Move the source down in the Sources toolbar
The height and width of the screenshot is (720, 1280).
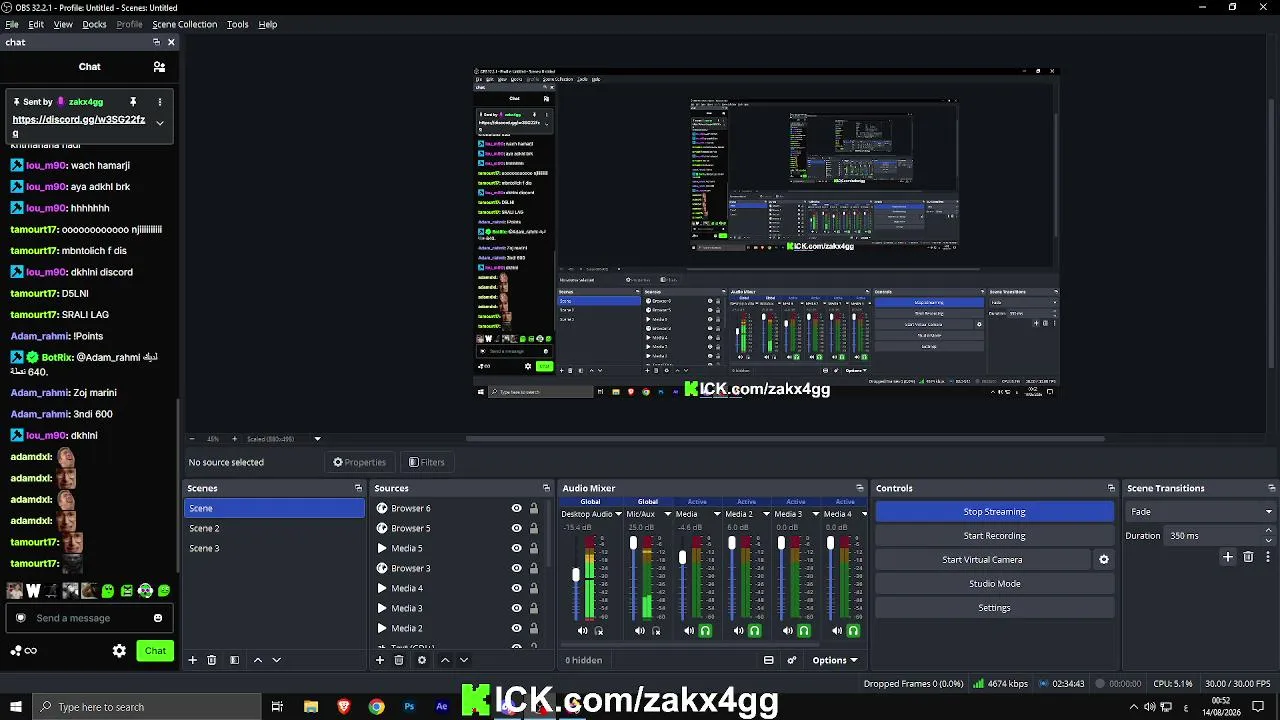point(464,660)
